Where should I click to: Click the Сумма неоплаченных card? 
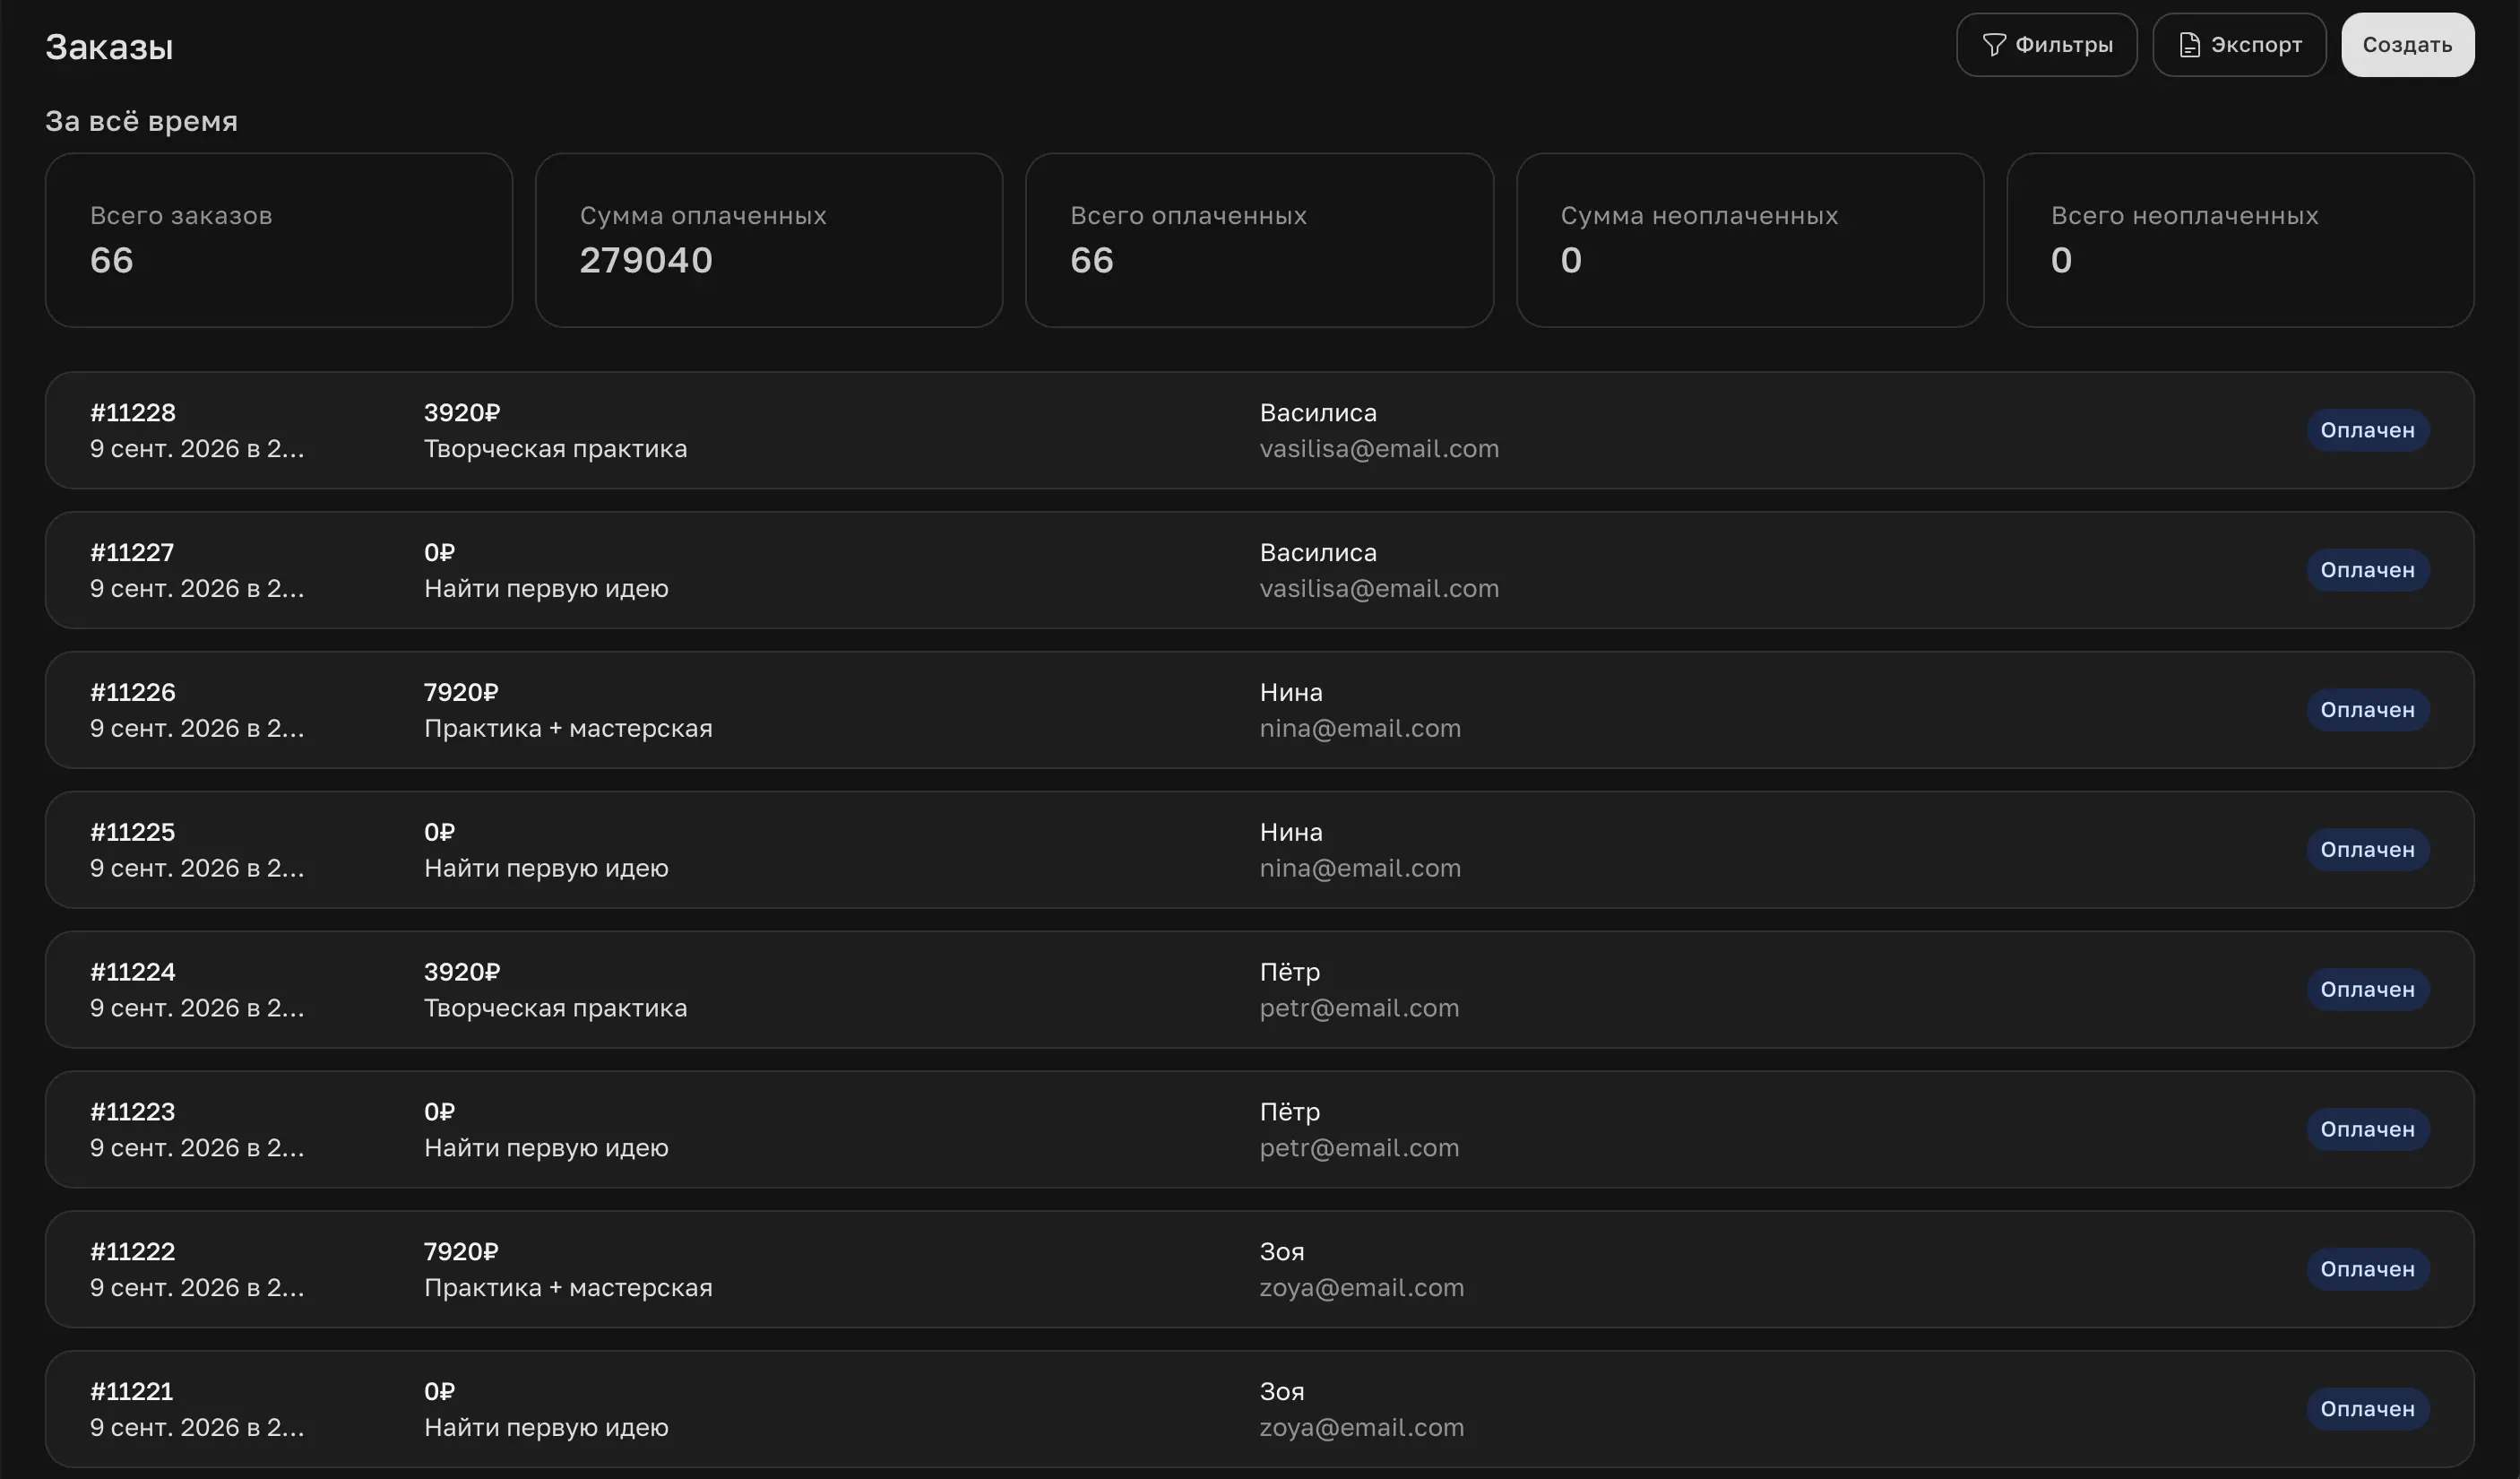coord(1750,240)
